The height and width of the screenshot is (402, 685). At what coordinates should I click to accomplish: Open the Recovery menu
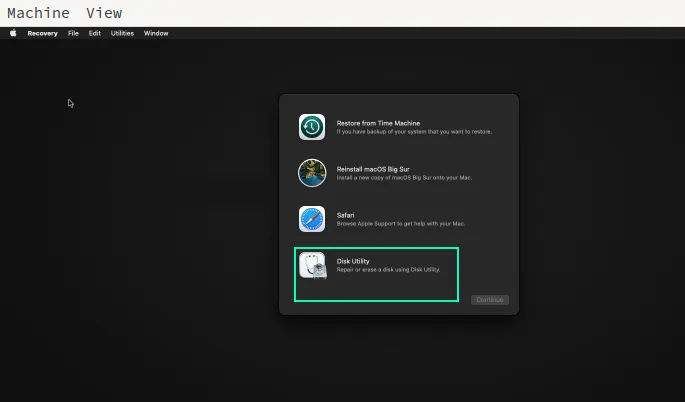42,33
